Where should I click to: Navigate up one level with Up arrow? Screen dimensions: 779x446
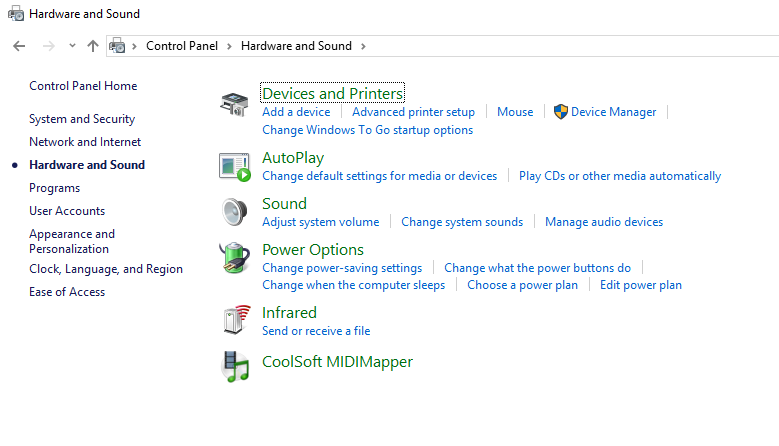pyautogui.click(x=93, y=46)
